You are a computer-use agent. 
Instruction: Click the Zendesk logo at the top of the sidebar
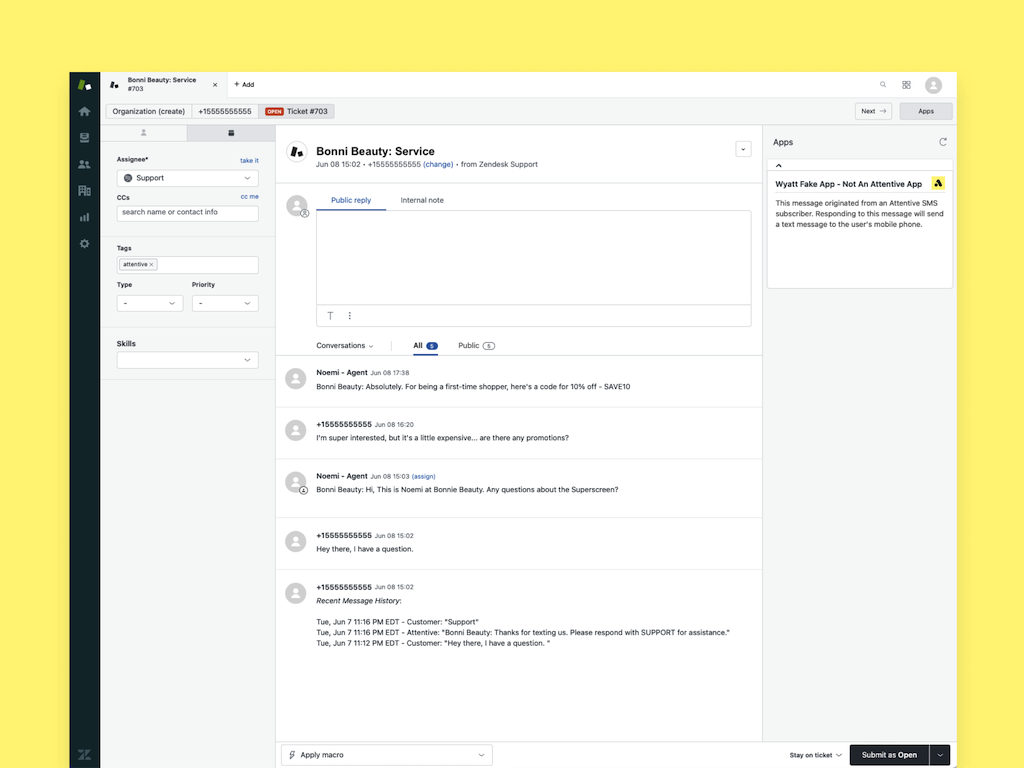84,85
